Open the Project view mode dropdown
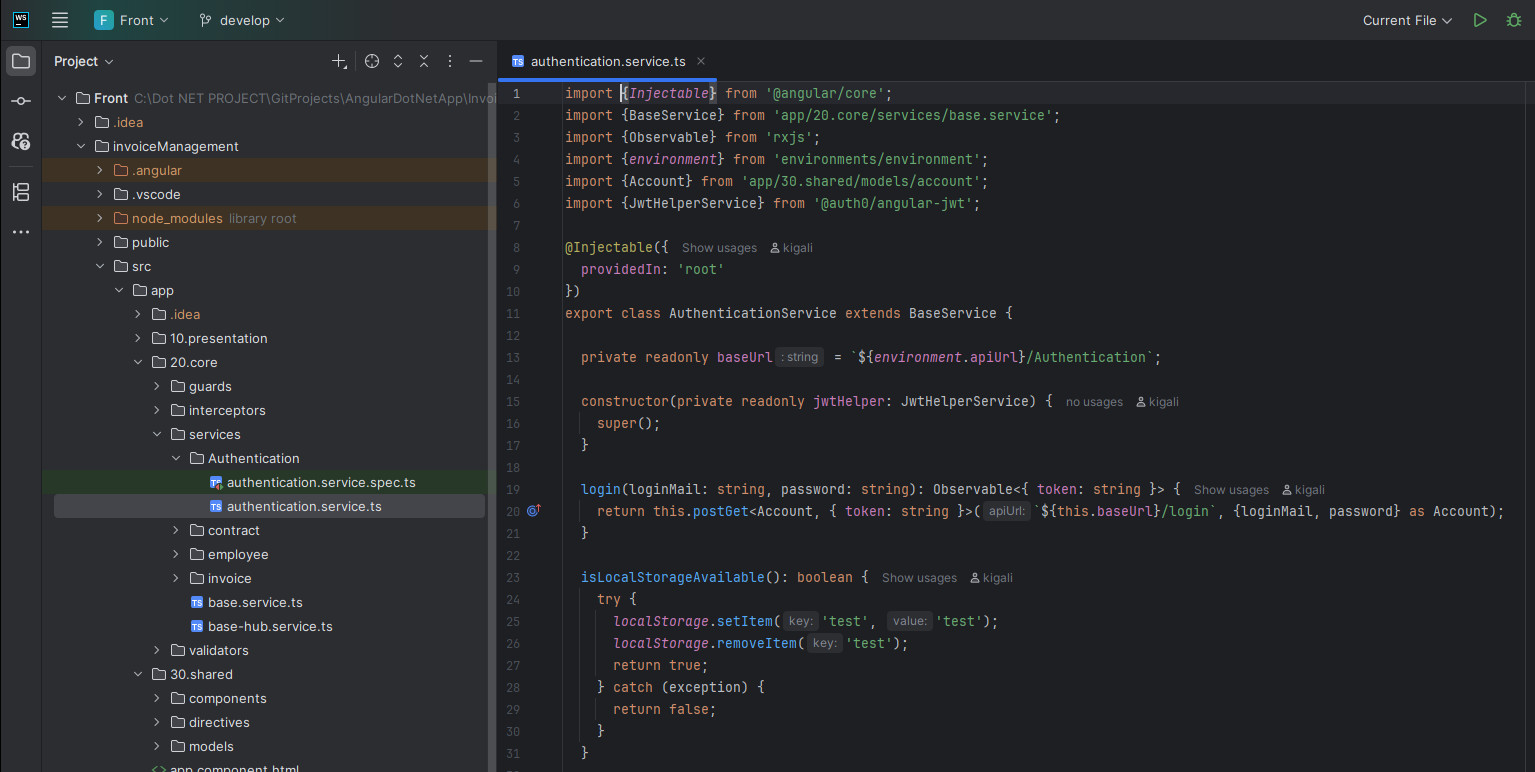Viewport: 1535px width, 772px height. click(x=84, y=61)
